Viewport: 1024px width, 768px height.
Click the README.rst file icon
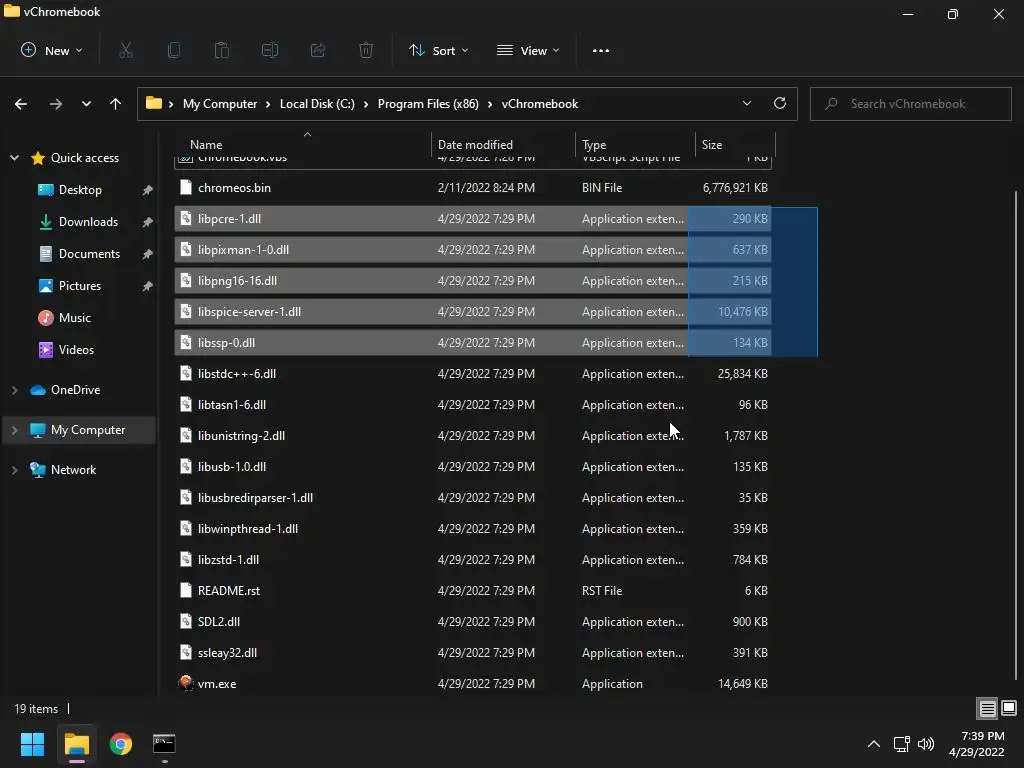pyautogui.click(x=186, y=590)
